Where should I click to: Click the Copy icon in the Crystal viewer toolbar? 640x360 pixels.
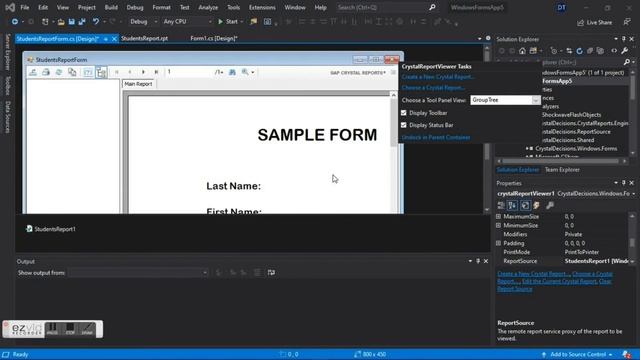[x=72, y=72]
